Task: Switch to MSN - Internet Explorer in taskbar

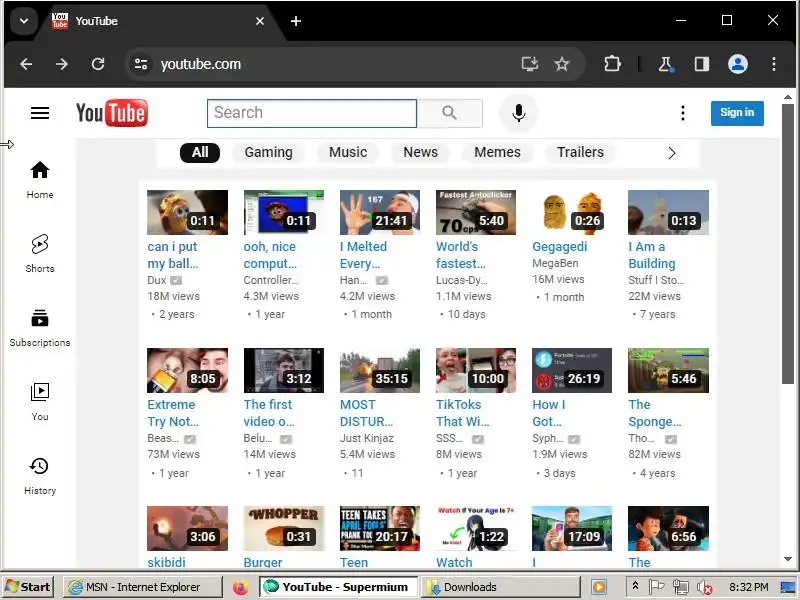Action: 143,587
